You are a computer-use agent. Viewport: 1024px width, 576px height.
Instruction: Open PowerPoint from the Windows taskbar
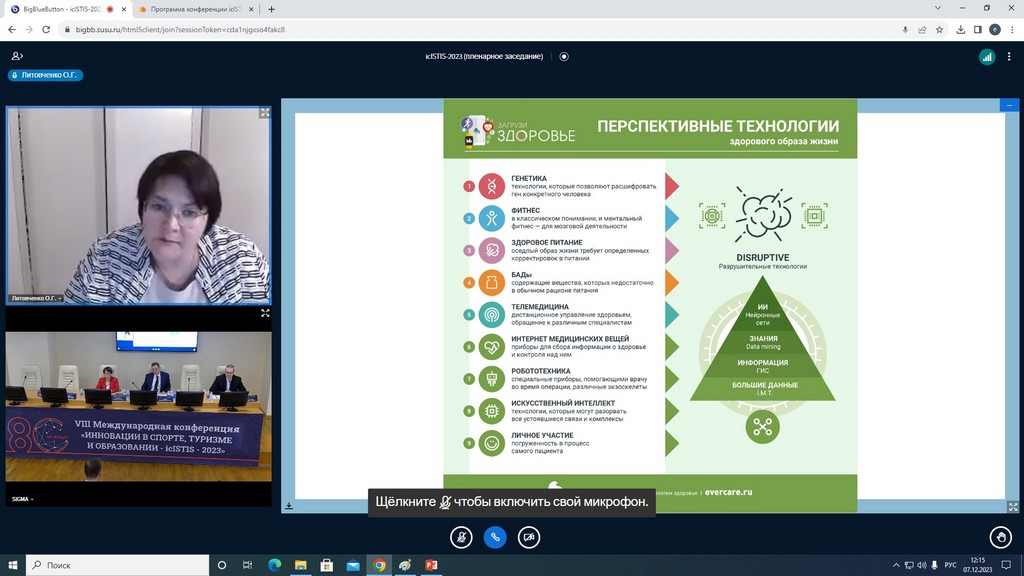point(432,565)
